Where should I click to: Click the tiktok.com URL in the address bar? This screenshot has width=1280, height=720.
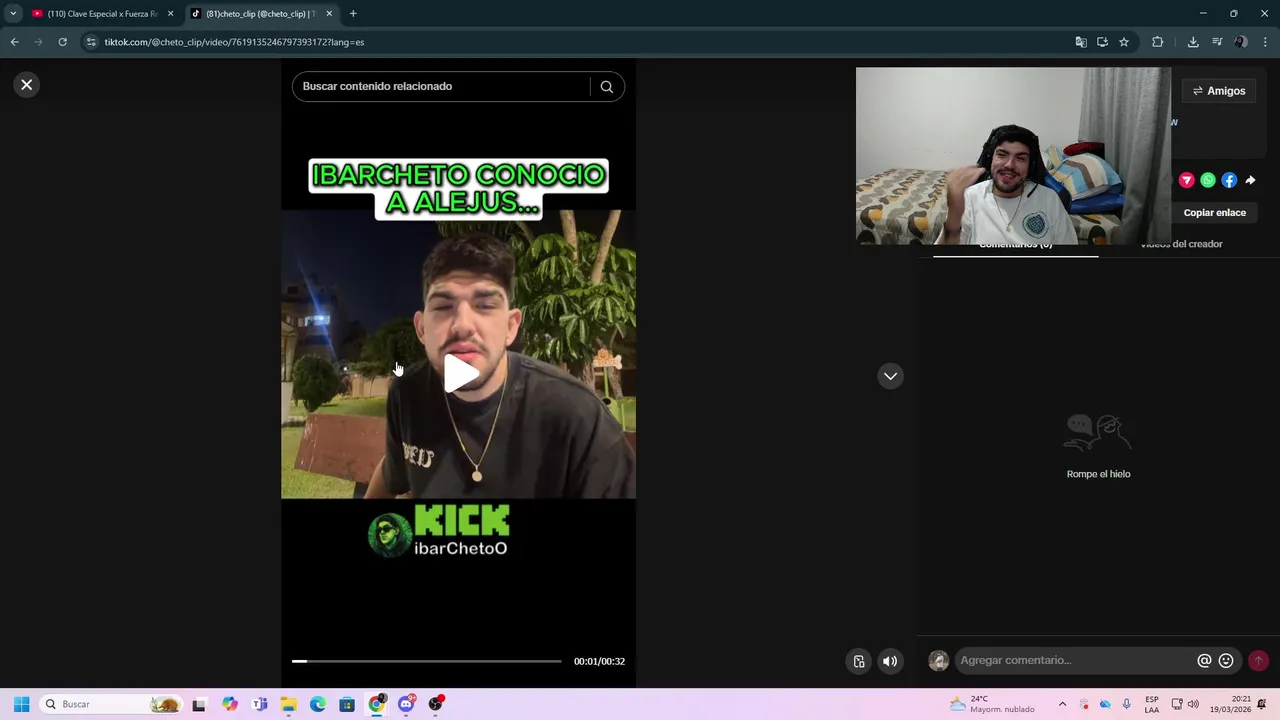(x=234, y=42)
